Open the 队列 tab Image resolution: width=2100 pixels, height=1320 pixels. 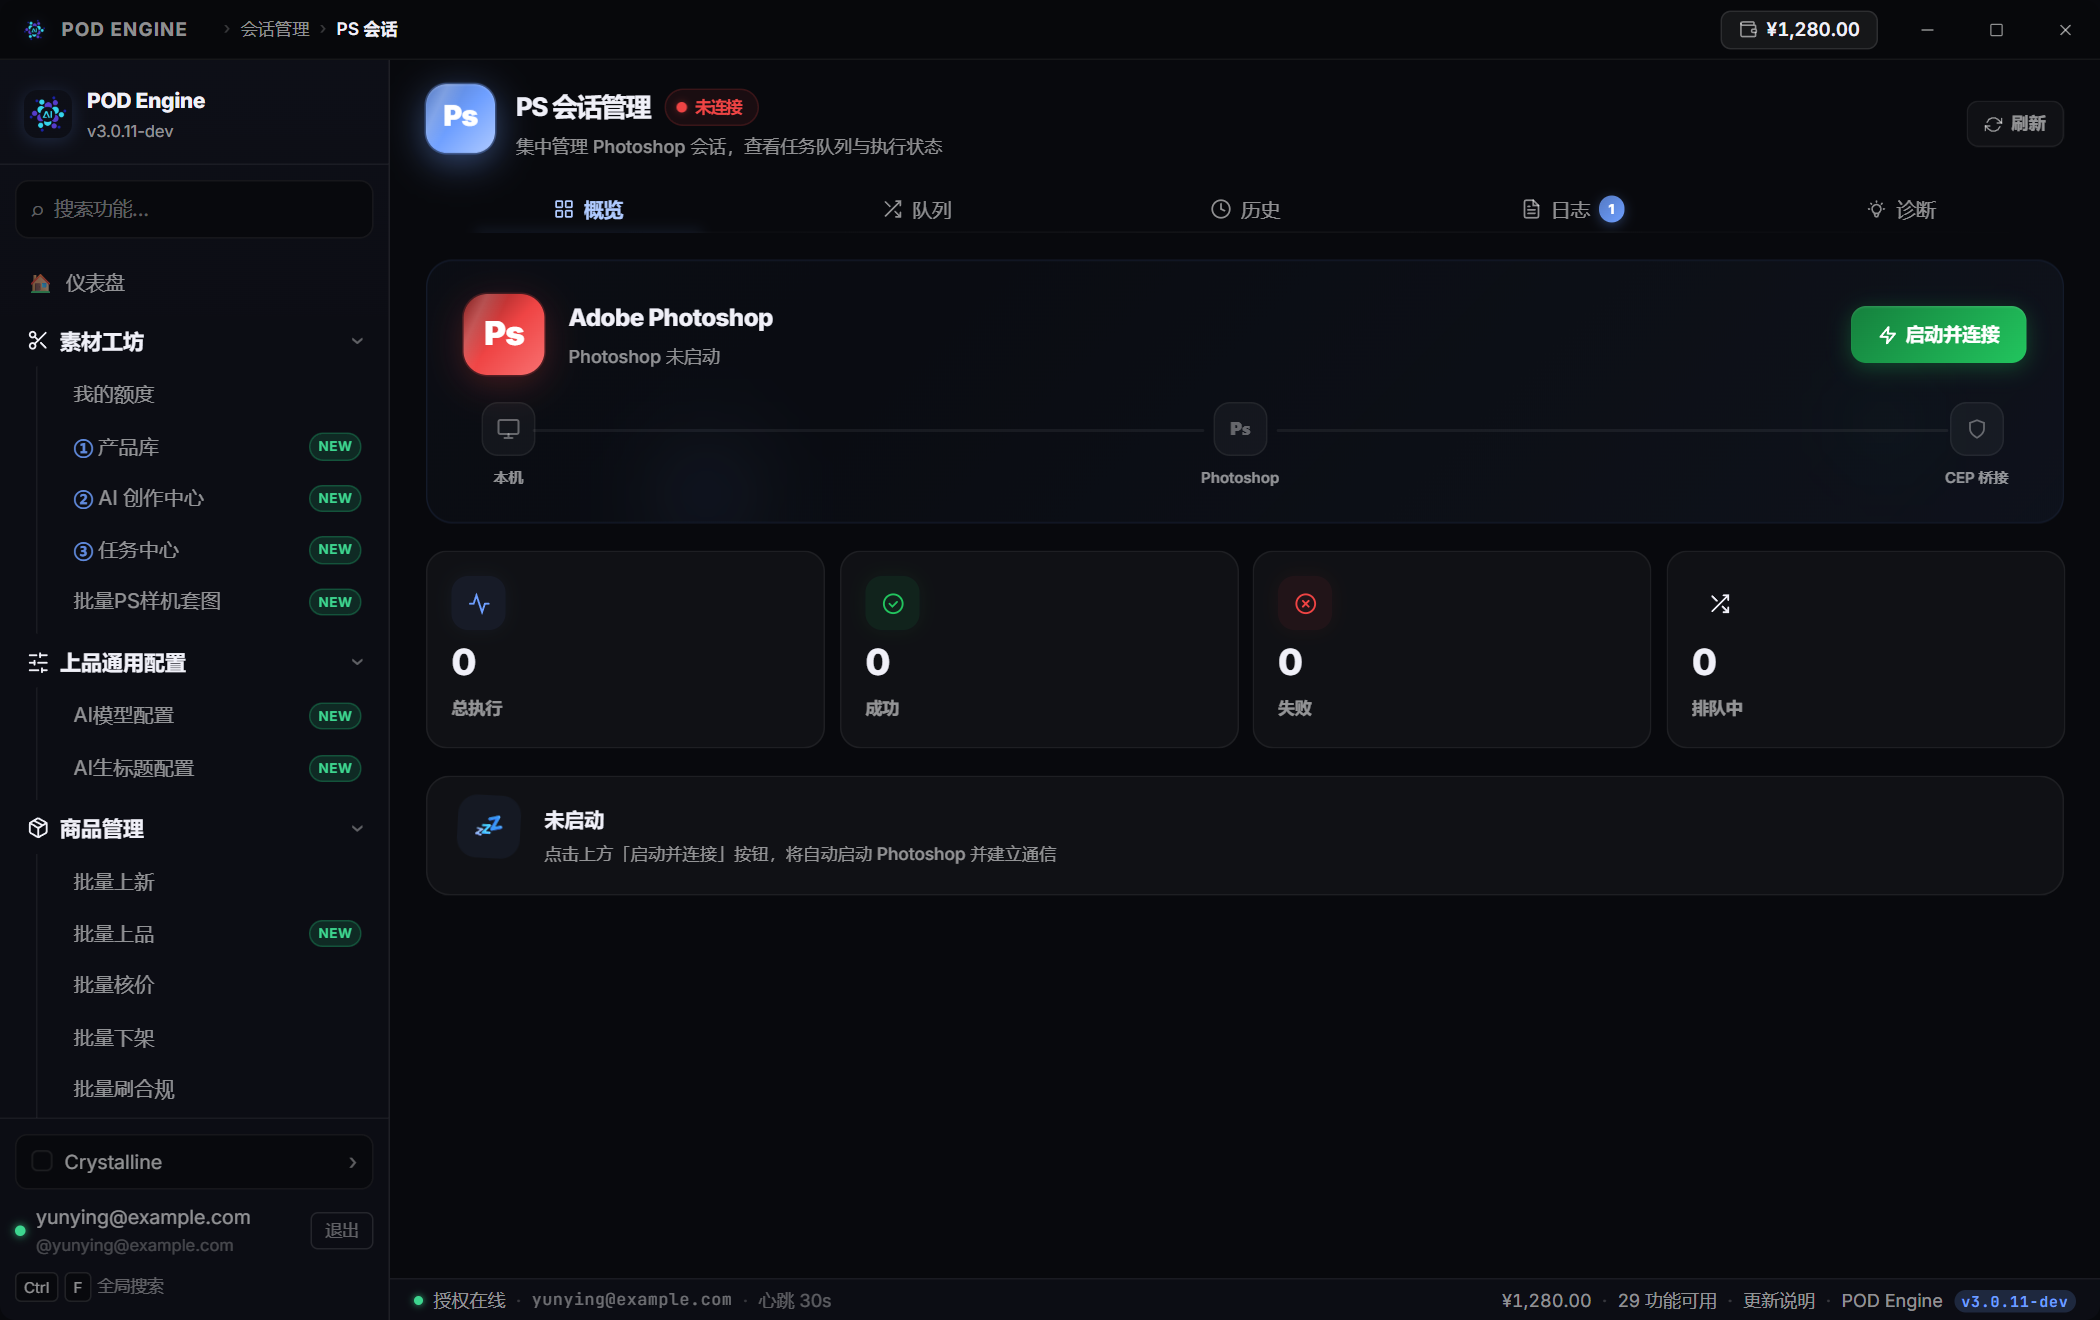click(x=917, y=210)
